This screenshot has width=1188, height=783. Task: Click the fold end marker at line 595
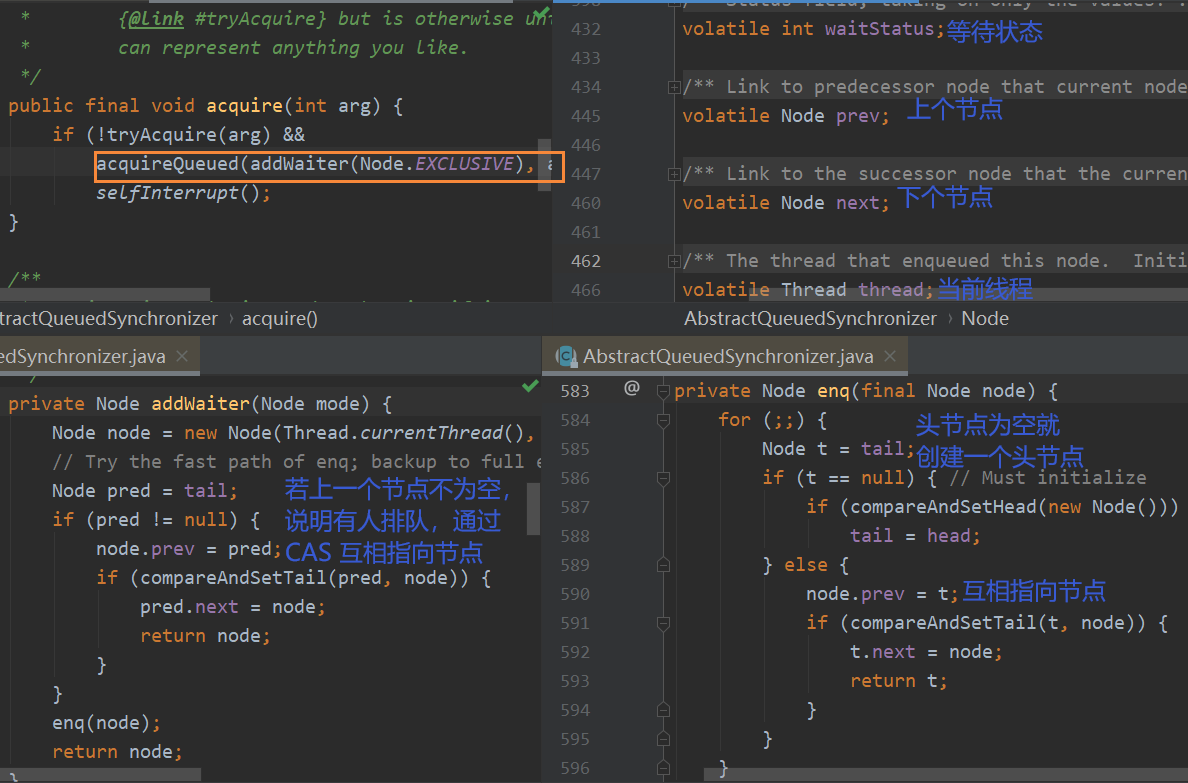pyautogui.click(x=663, y=739)
